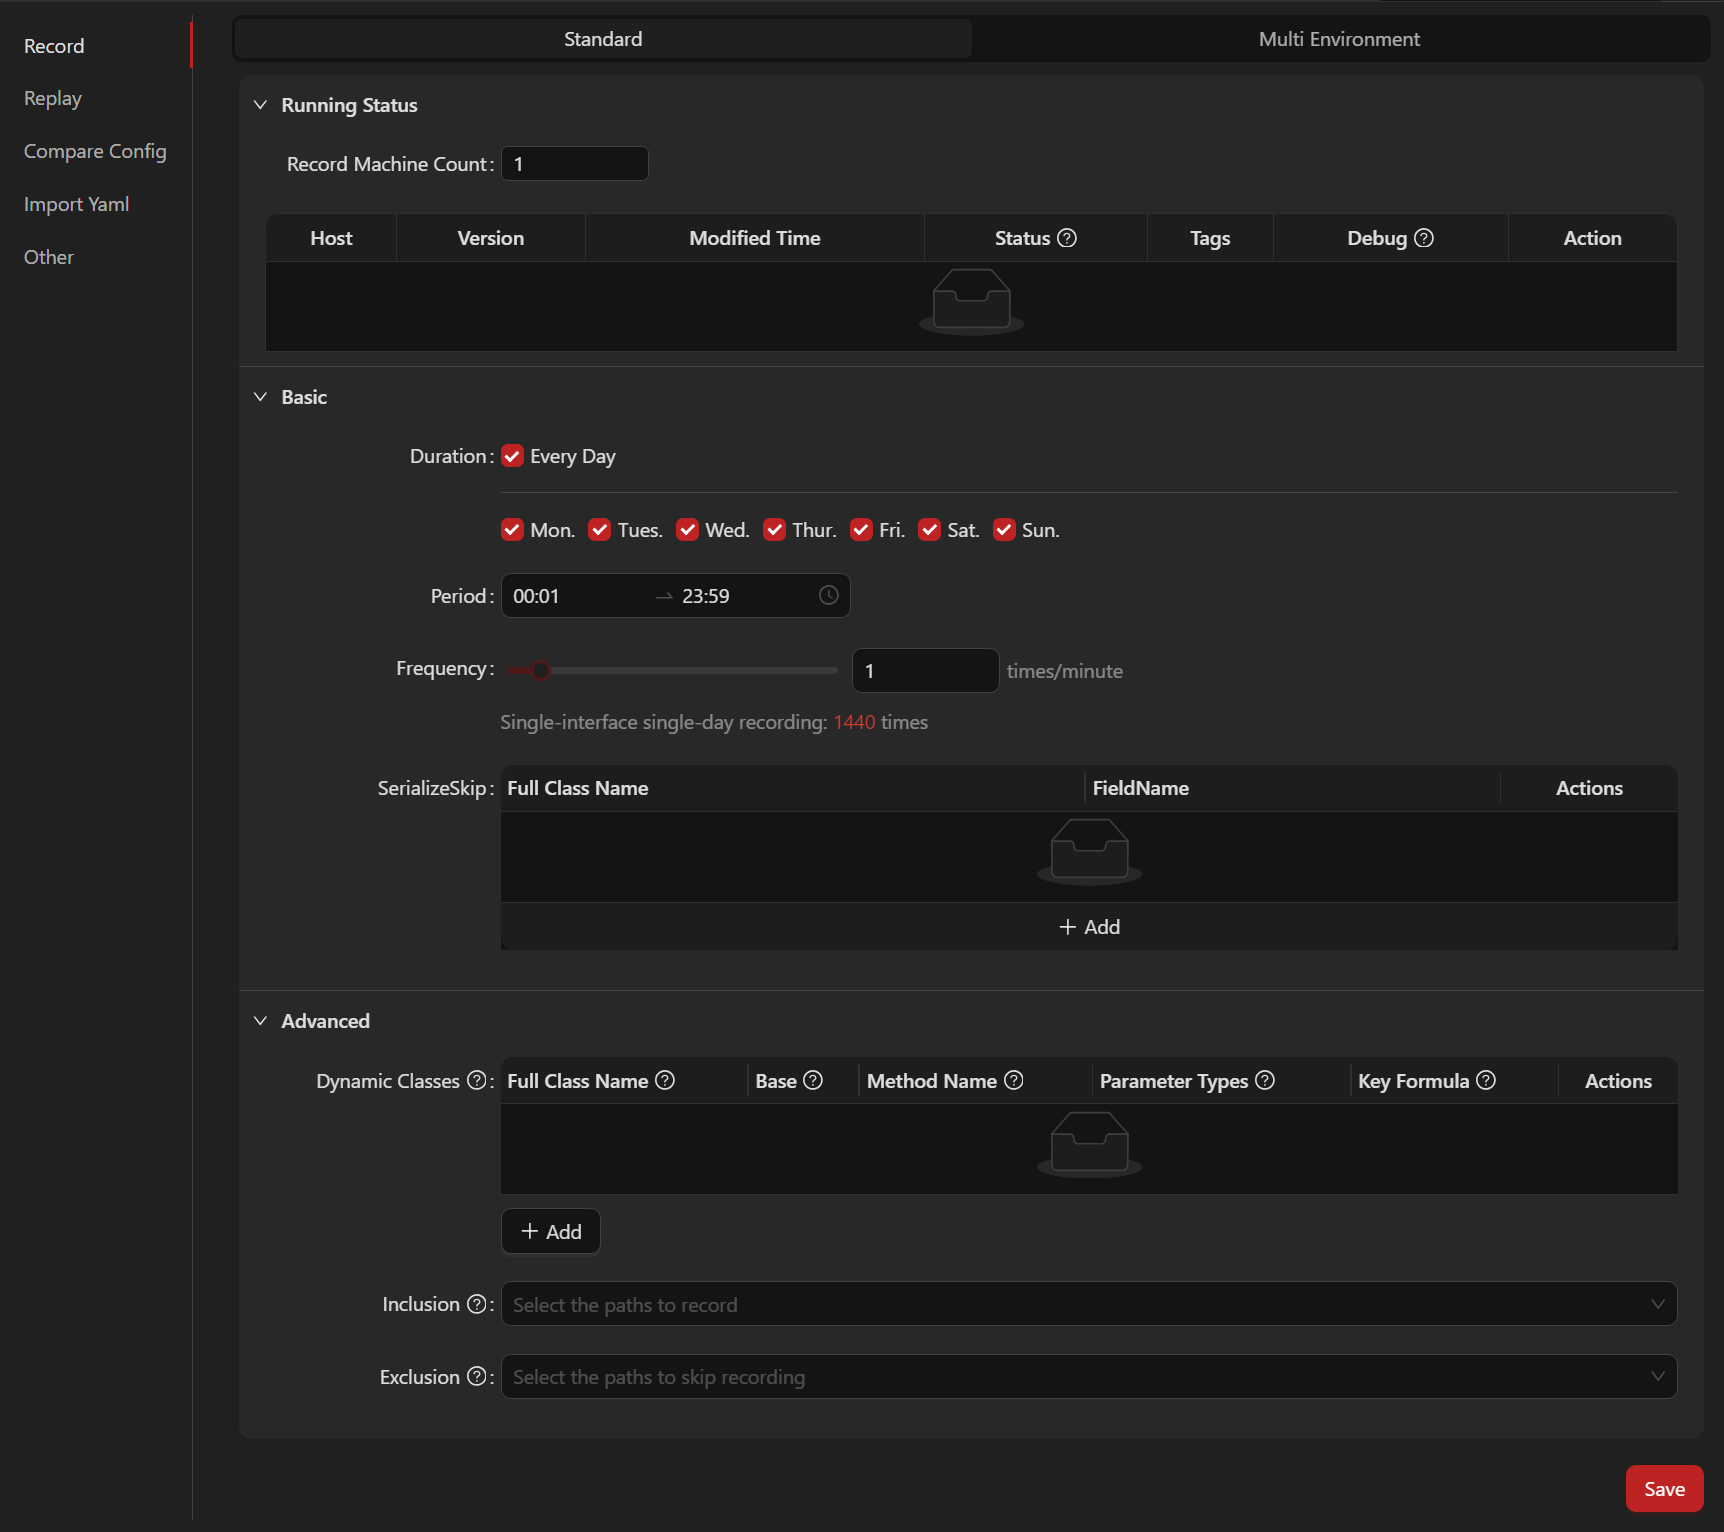Viewport: 1724px width, 1532px height.
Task: Open Other in the sidebar
Action: tap(49, 257)
